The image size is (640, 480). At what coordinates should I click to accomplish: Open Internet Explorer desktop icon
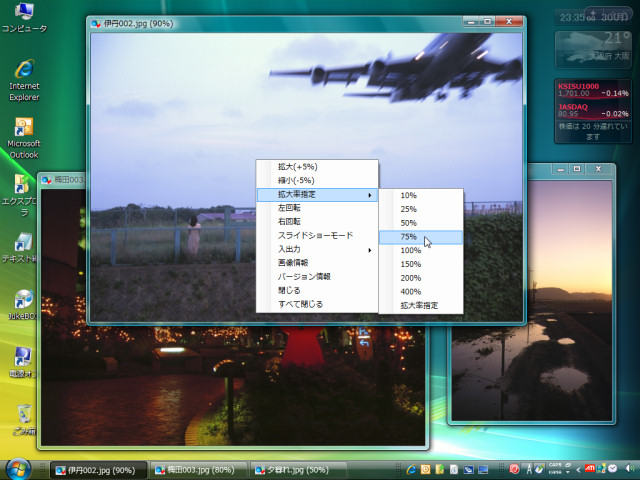24,80
